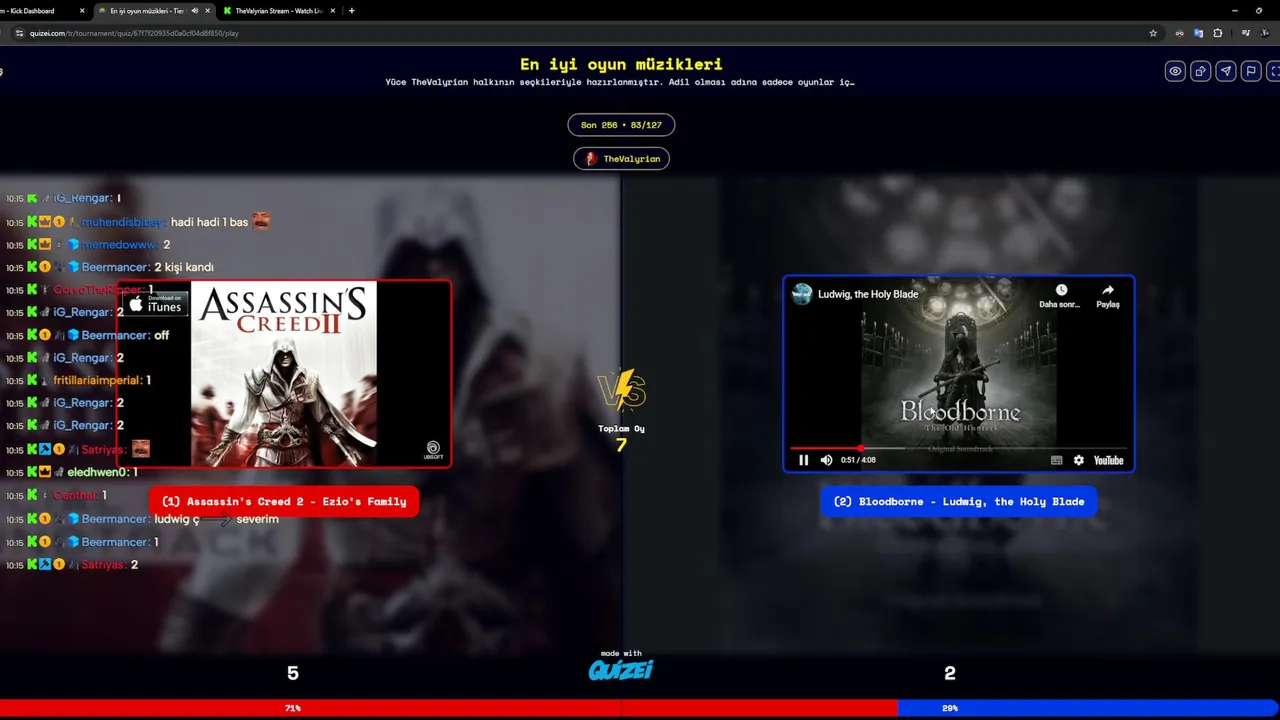Viewport: 1280px width, 720px height.
Task: Click the TheValyrian creator badge
Action: pos(621,159)
